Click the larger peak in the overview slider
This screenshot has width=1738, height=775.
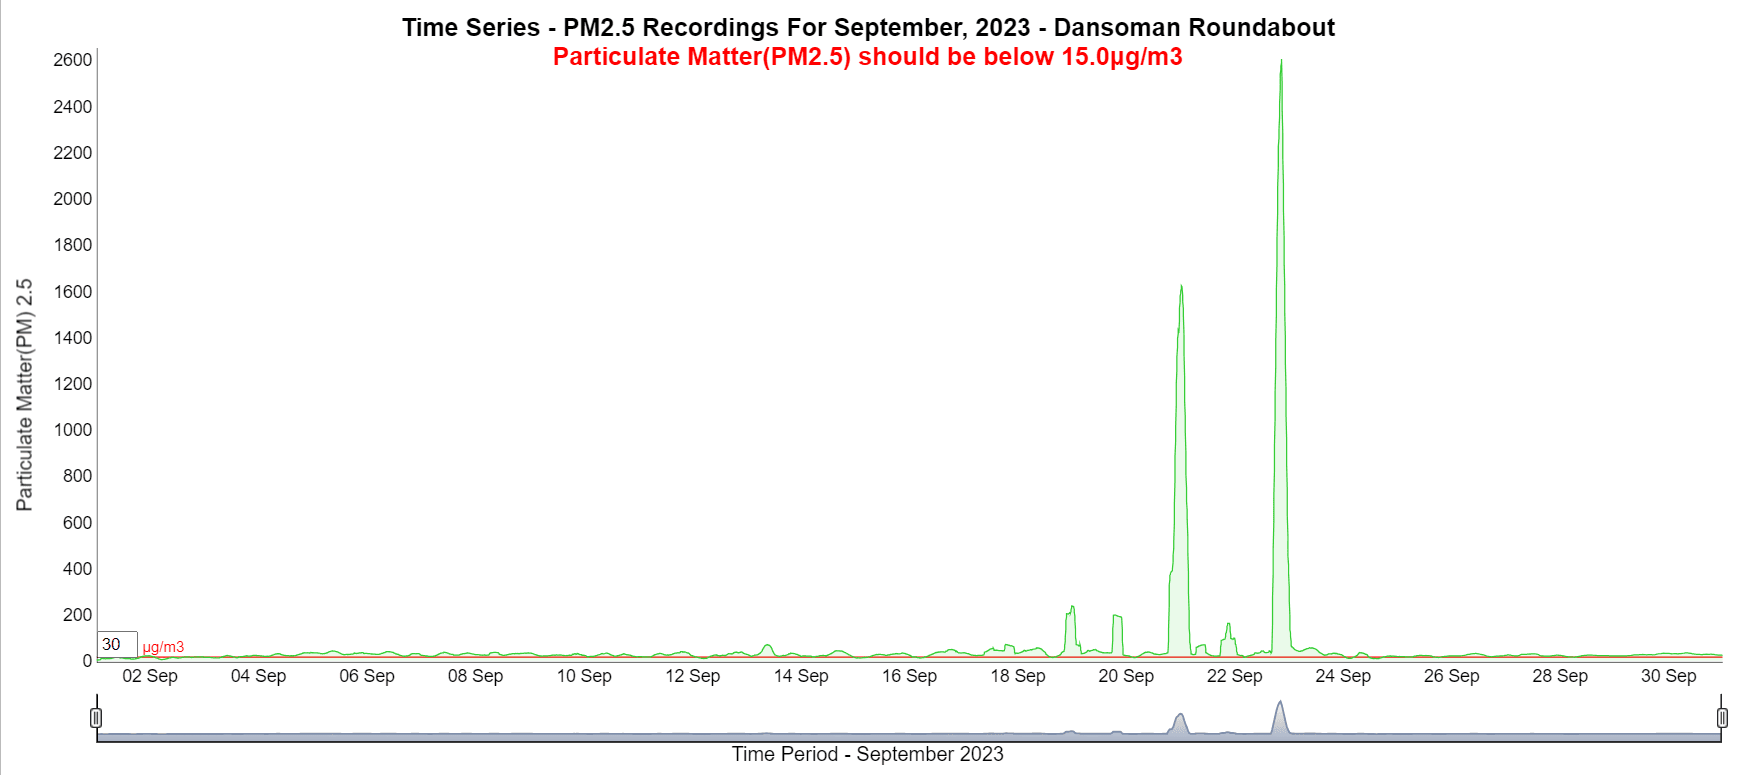click(1280, 717)
